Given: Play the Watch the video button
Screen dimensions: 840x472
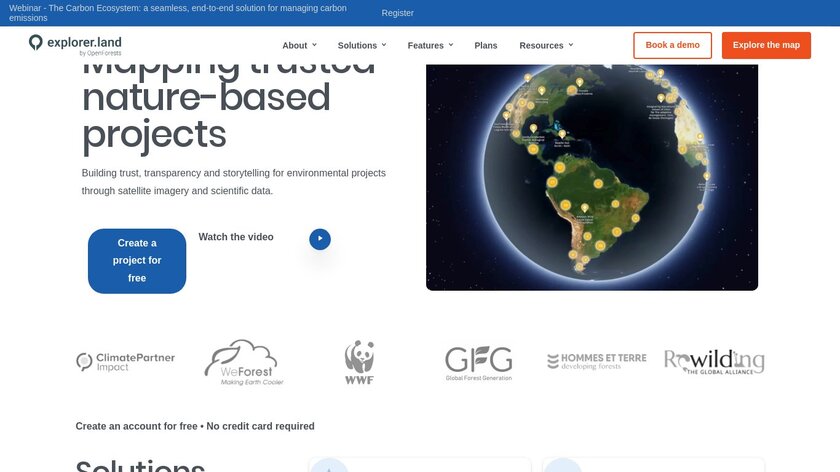Looking at the screenshot, I should coord(319,239).
